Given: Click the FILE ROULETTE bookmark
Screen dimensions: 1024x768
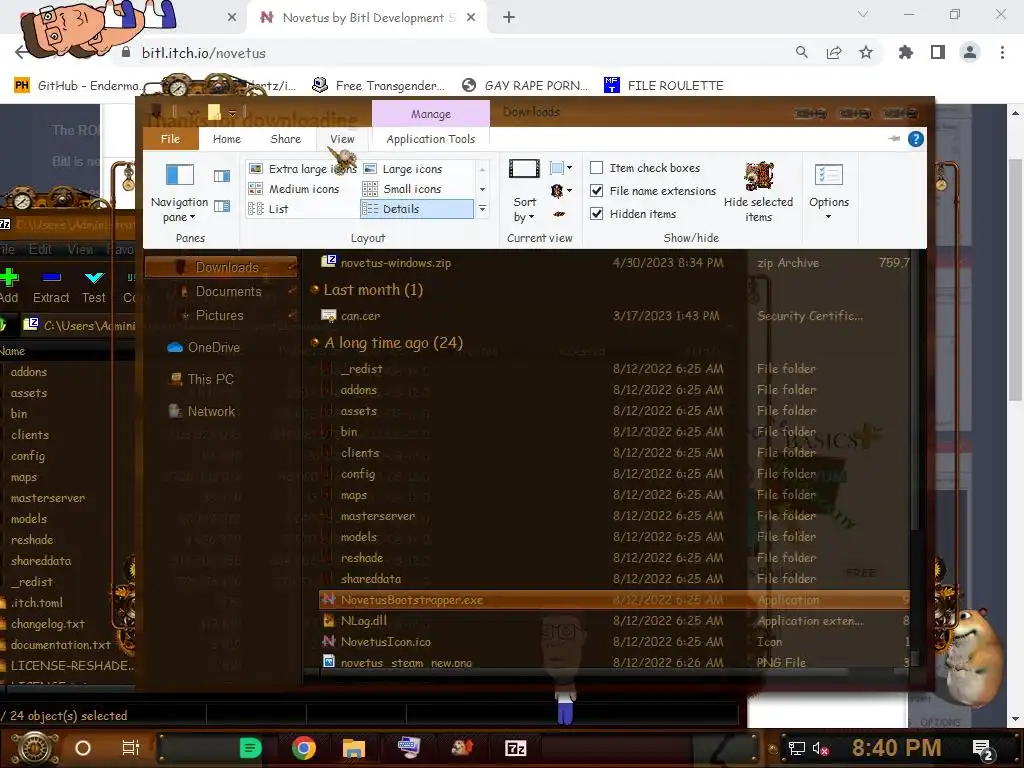Looking at the screenshot, I should point(664,85).
